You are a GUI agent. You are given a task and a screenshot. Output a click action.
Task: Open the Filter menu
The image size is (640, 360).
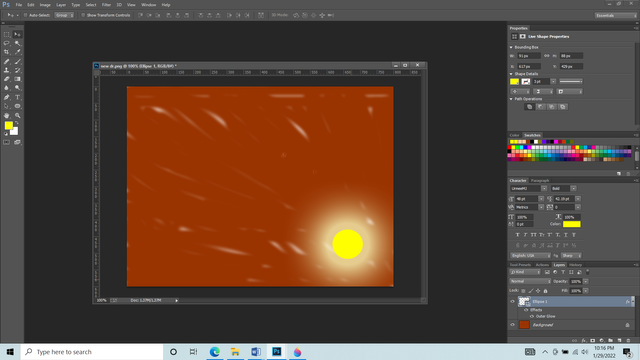(106, 5)
